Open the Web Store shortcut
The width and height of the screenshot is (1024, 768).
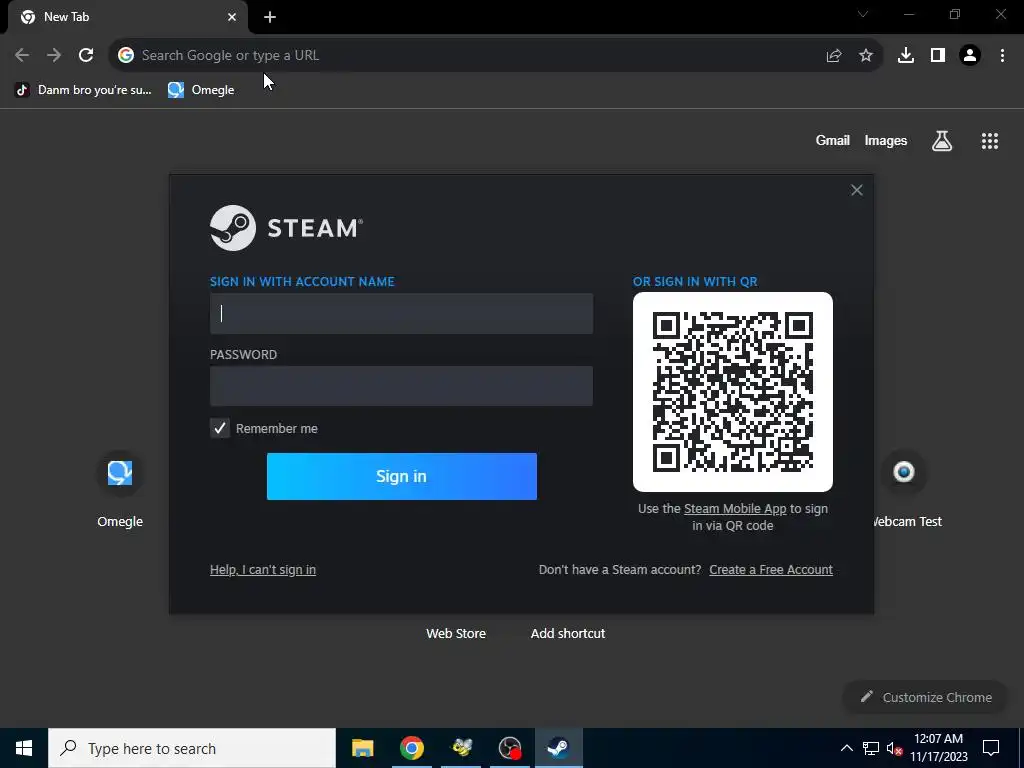(x=456, y=633)
